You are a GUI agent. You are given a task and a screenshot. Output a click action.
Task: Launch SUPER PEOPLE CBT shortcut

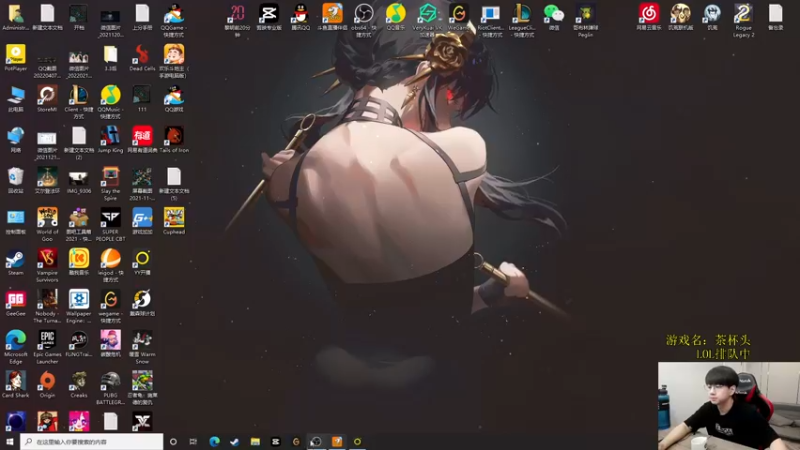pos(110,224)
